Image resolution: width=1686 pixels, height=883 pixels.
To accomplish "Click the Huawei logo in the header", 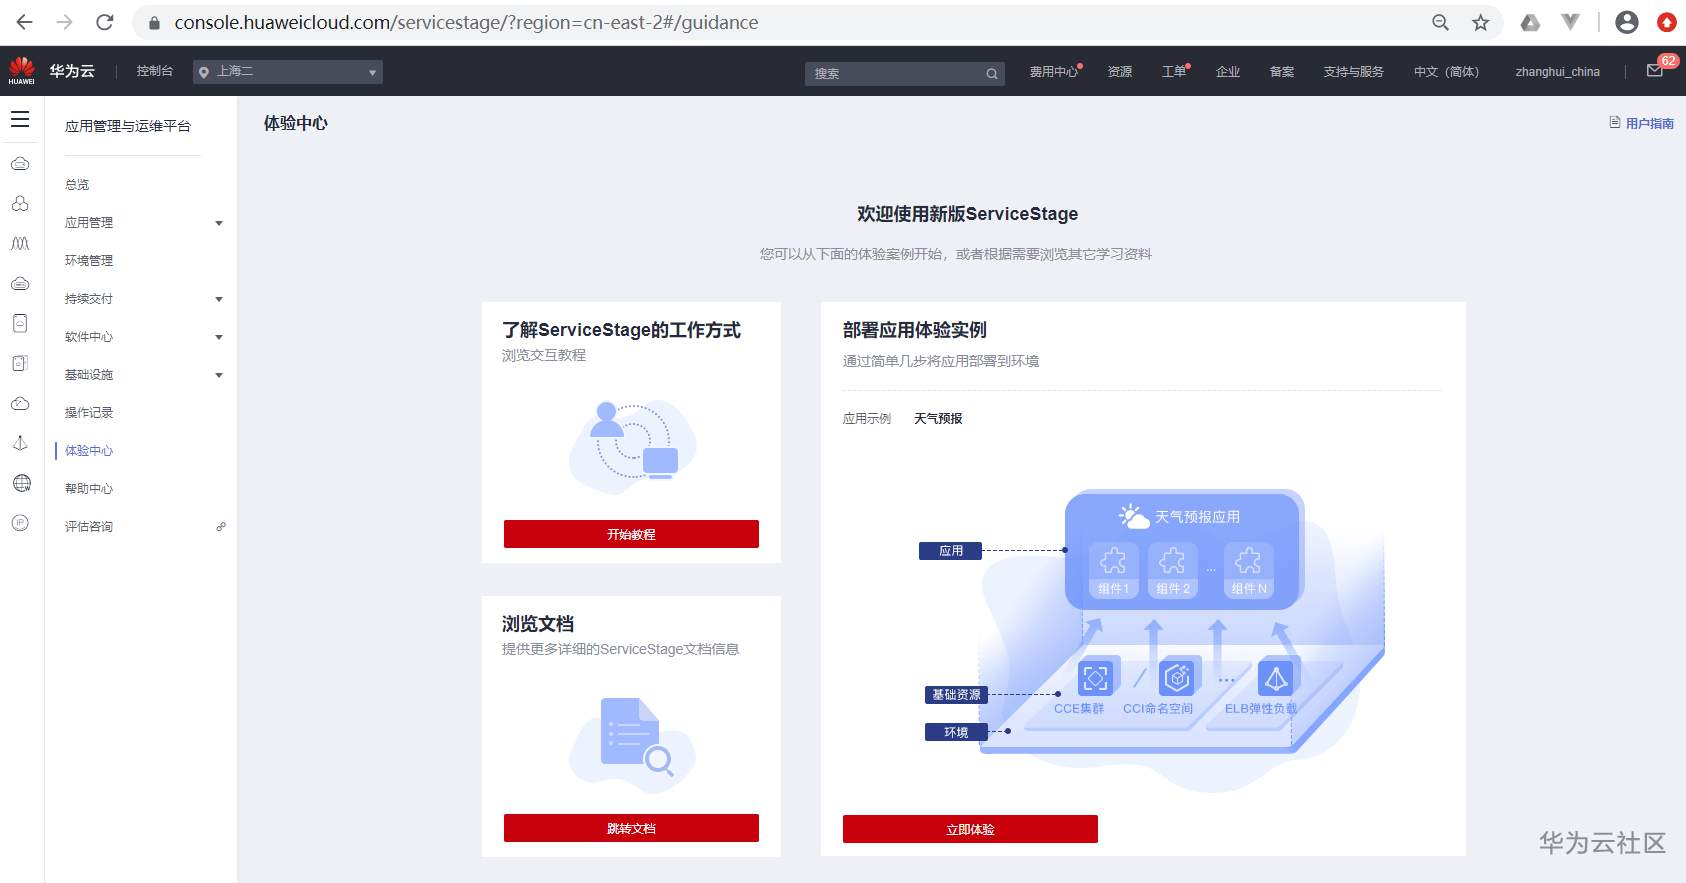I will click(21, 71).
